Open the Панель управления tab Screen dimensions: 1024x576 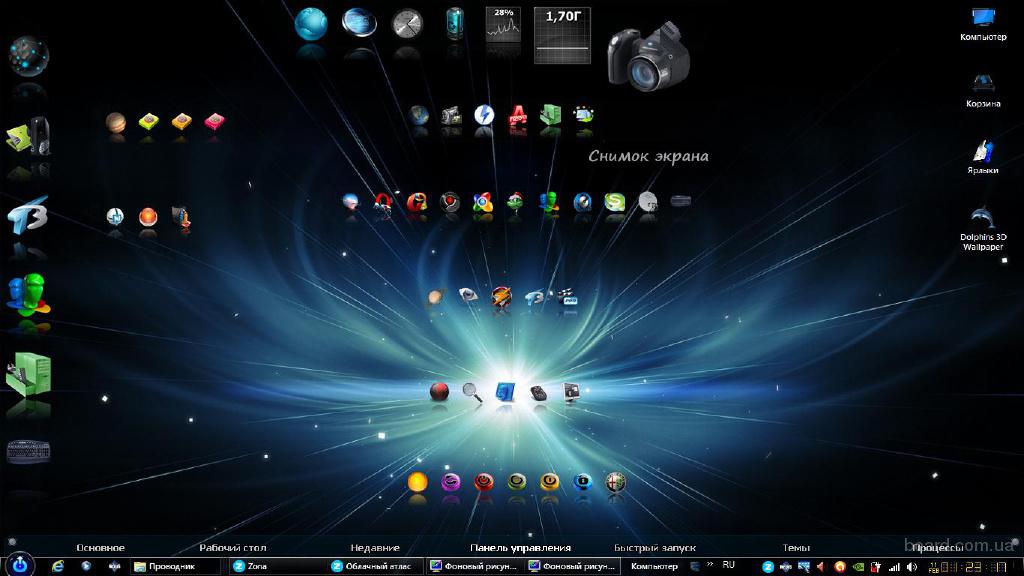520,548
